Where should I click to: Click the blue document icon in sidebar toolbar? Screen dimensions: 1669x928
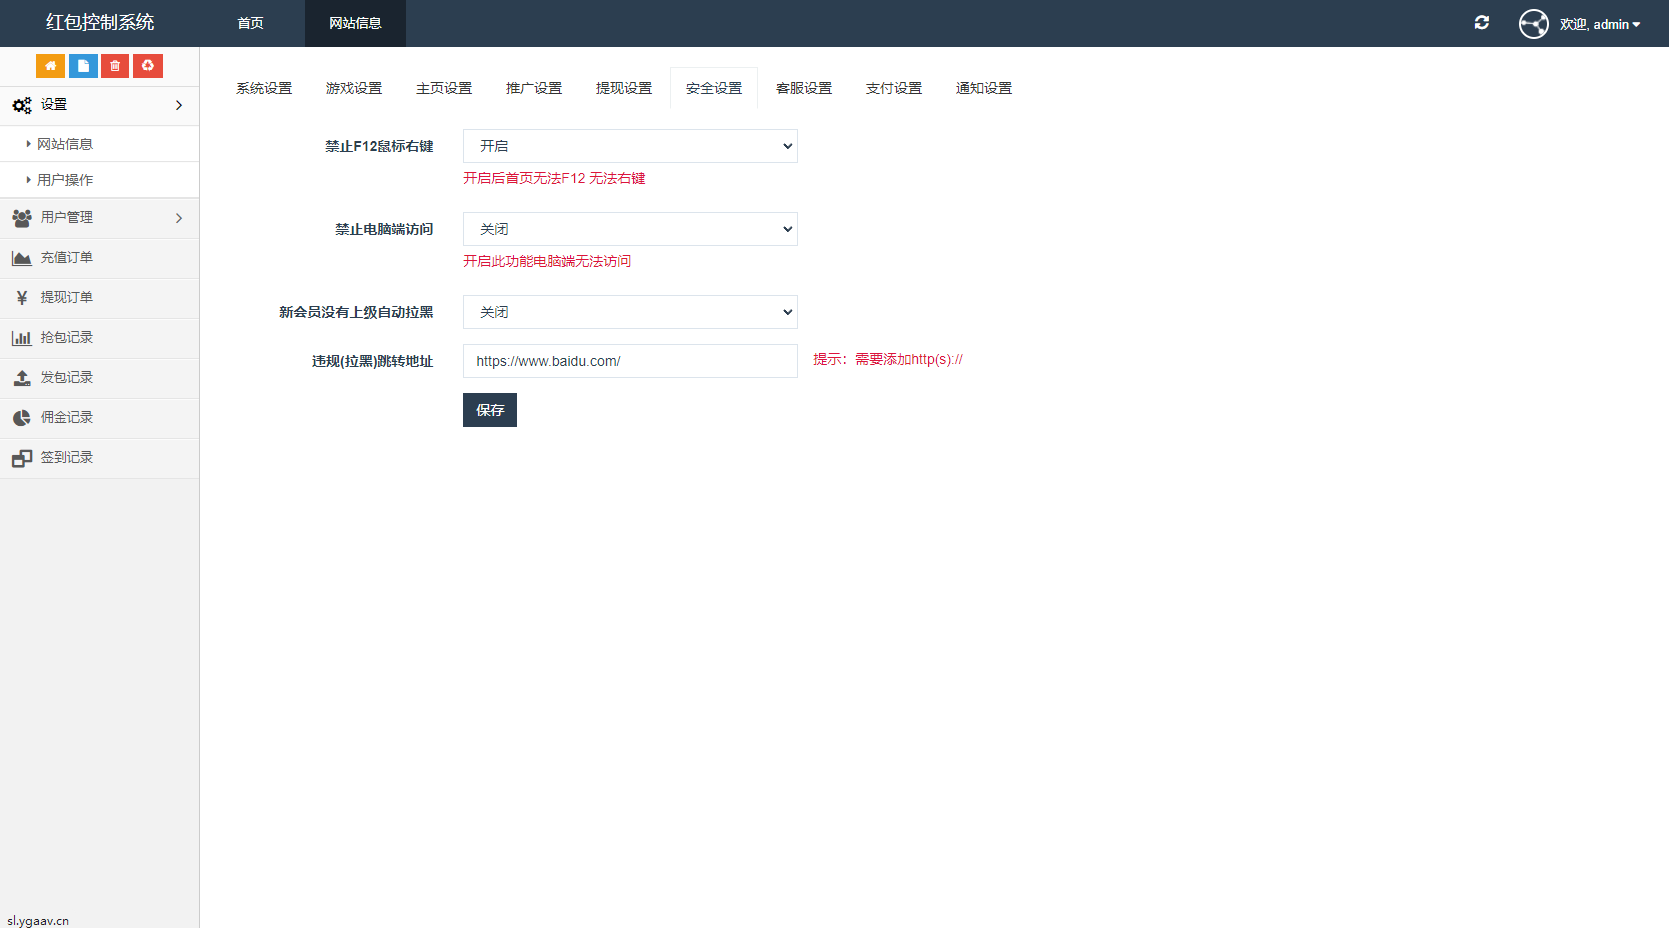pyautogui.click(x=82, y=65)
